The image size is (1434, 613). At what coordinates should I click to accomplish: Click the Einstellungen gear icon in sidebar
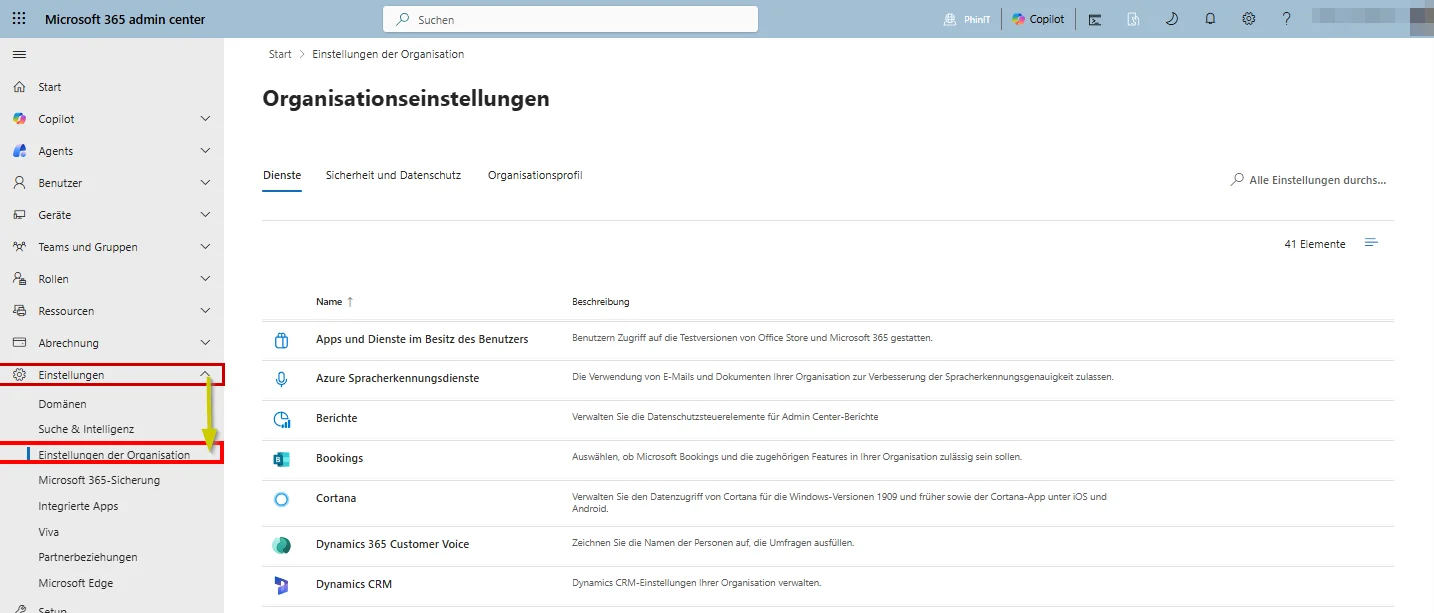click(x=19, y=375)
